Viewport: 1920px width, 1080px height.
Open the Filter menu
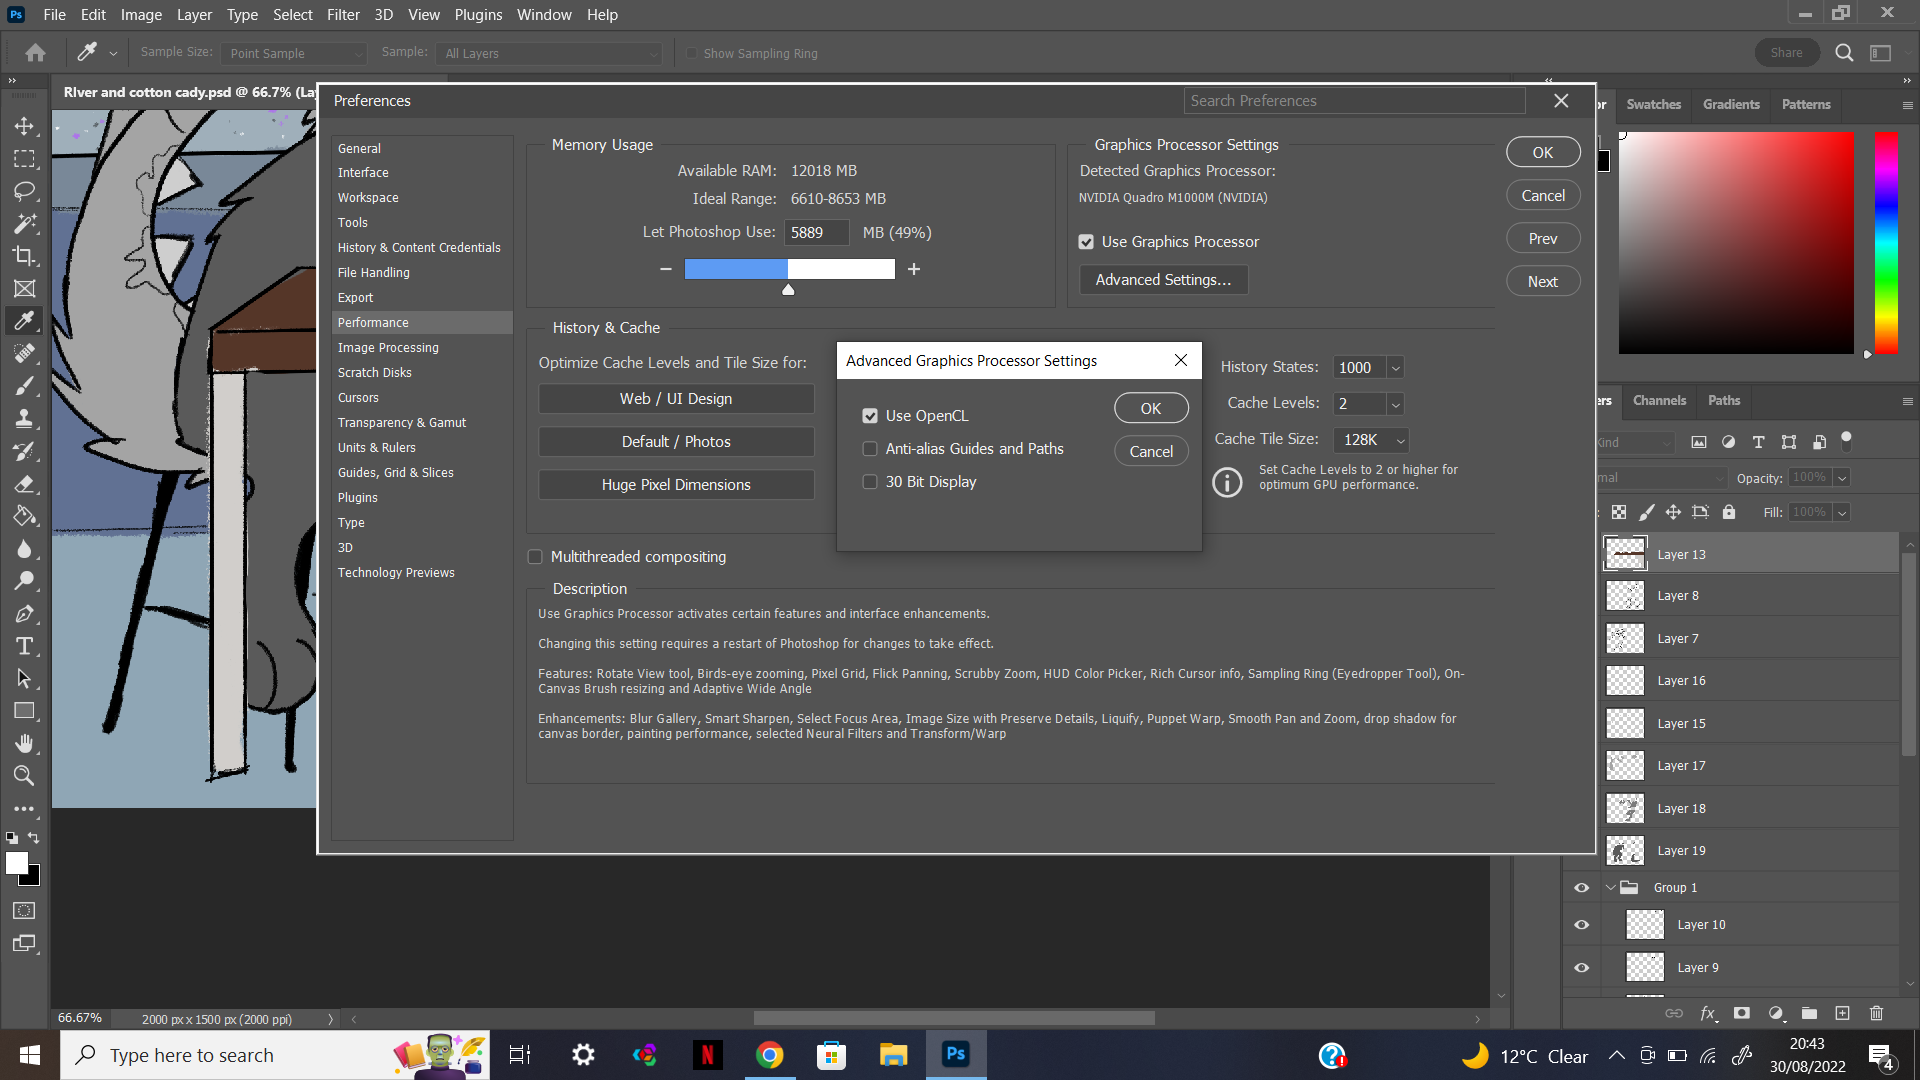tap(343, 14)
